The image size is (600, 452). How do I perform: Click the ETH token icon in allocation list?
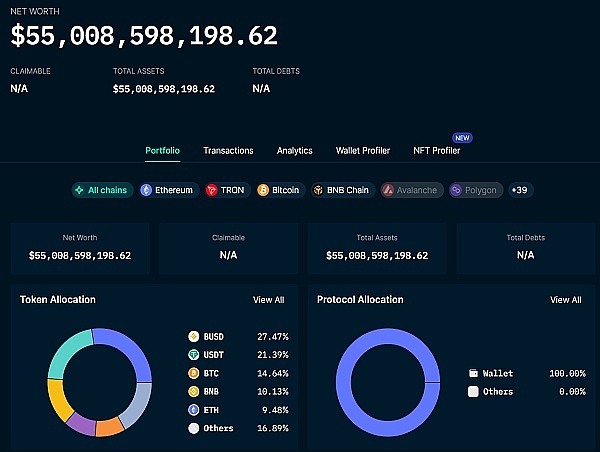click(x=194, y=409)
